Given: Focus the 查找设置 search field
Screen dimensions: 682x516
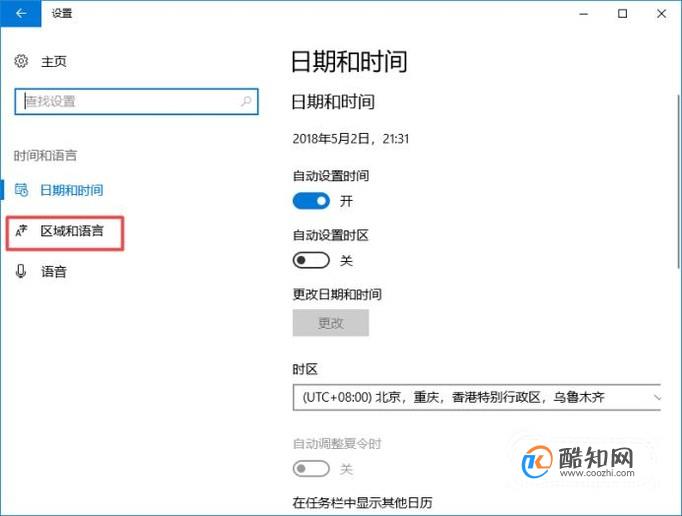Looking at the screenshot, I should (x=136, y=102).
